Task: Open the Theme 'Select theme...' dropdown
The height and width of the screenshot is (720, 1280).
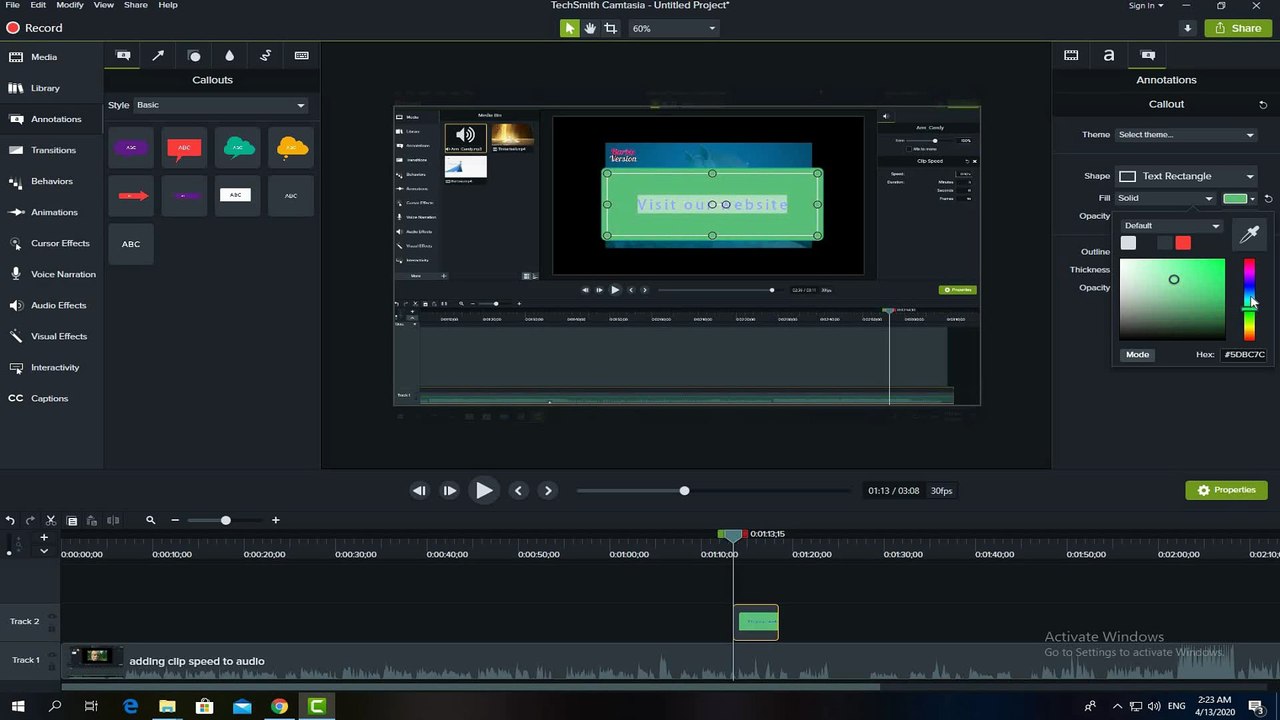Action: [x=1186, y=135]
